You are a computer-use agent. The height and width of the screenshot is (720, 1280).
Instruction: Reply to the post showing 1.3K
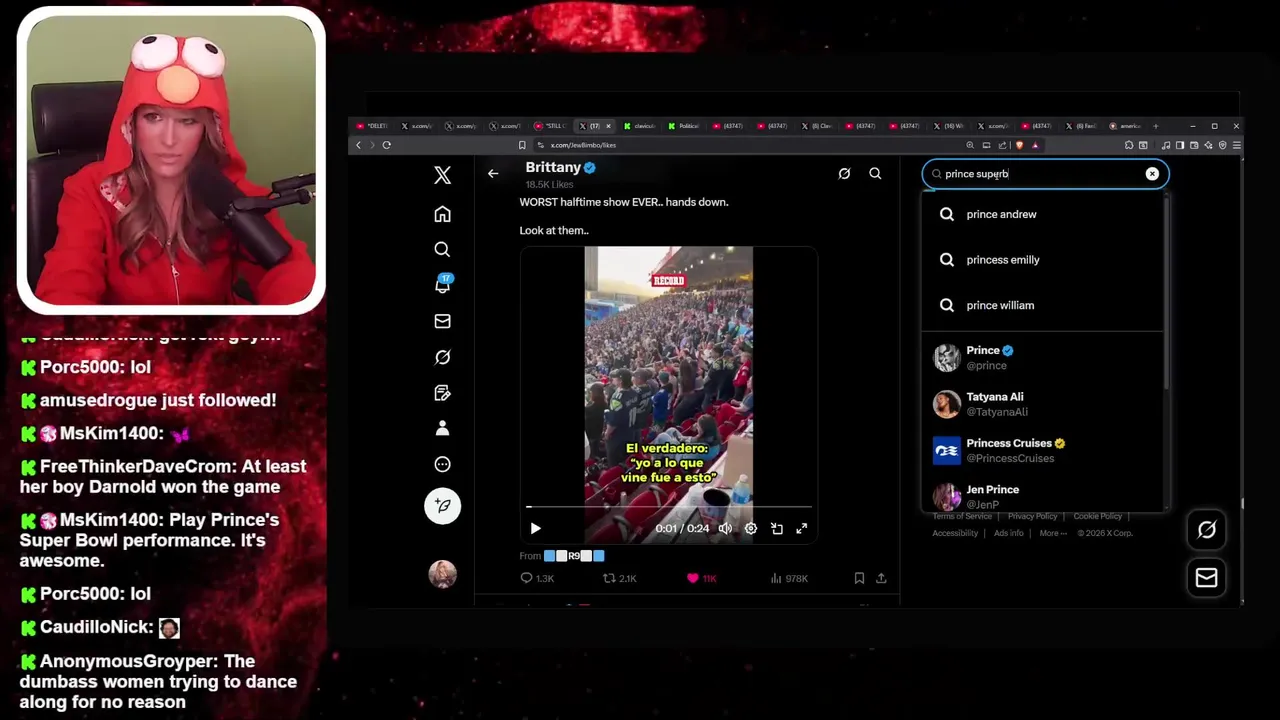pyautogui.click(x=537, y=578)
